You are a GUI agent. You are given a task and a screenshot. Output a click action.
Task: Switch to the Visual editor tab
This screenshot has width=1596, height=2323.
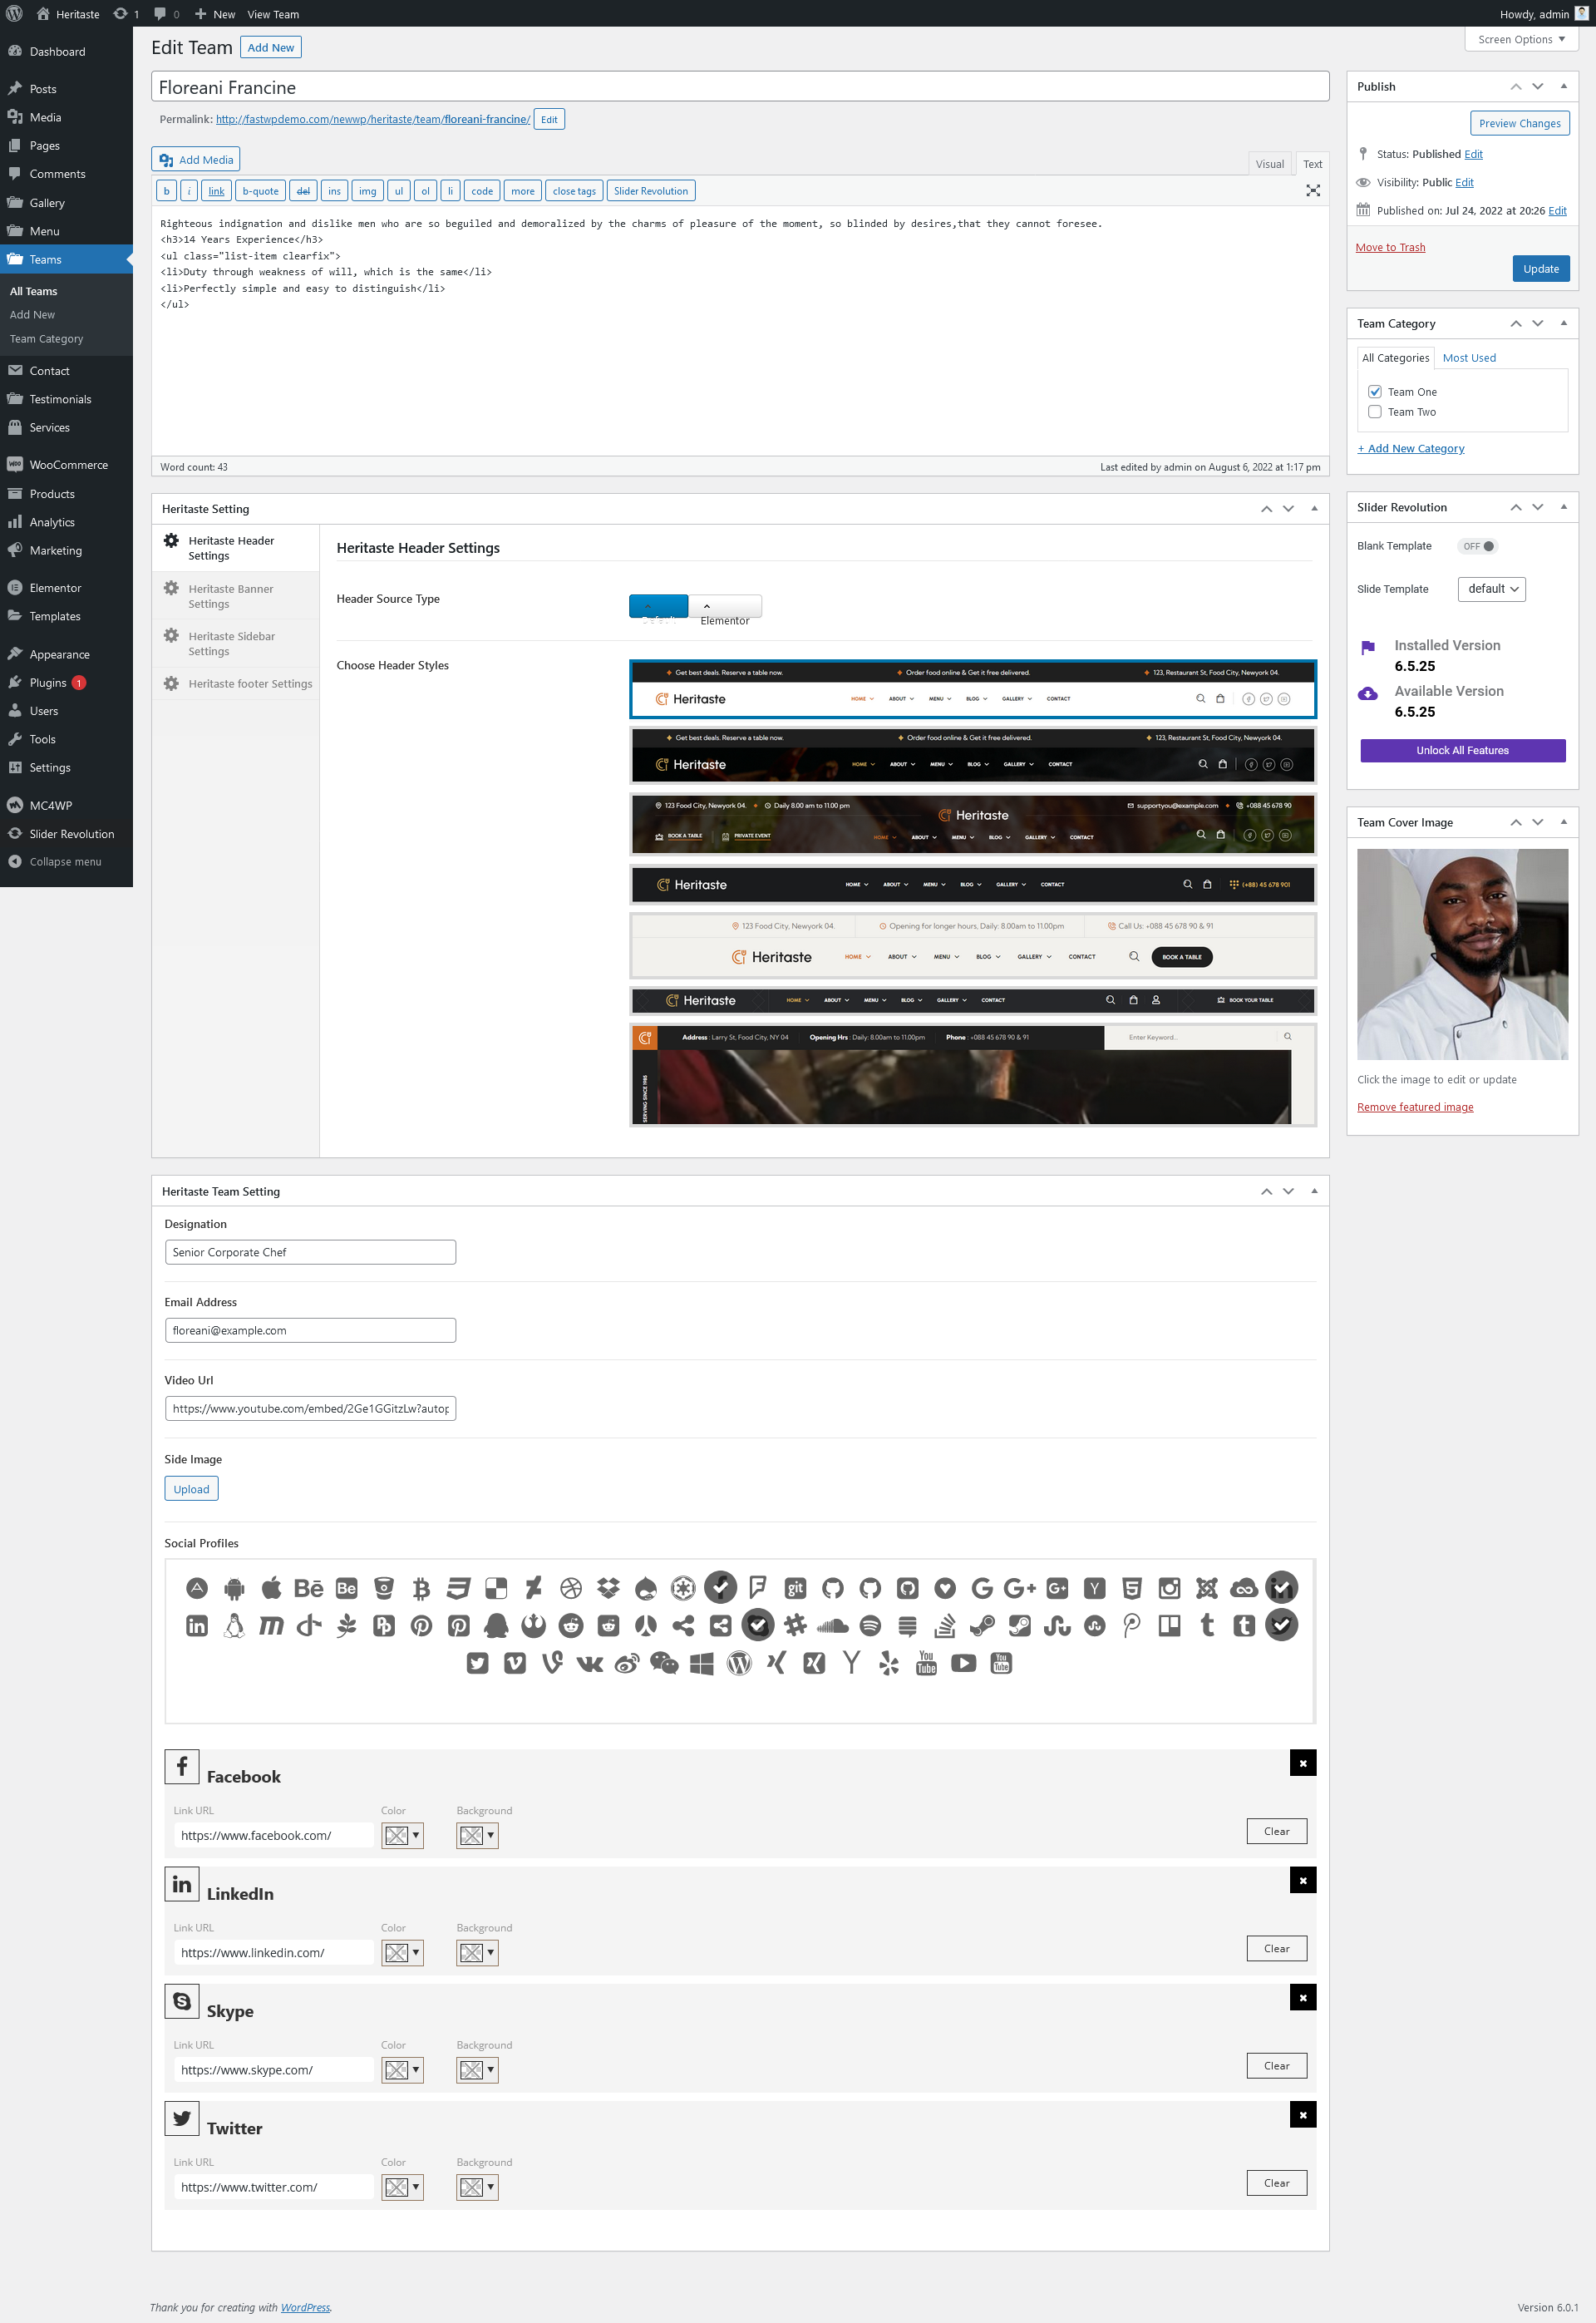coord(1269,164)
